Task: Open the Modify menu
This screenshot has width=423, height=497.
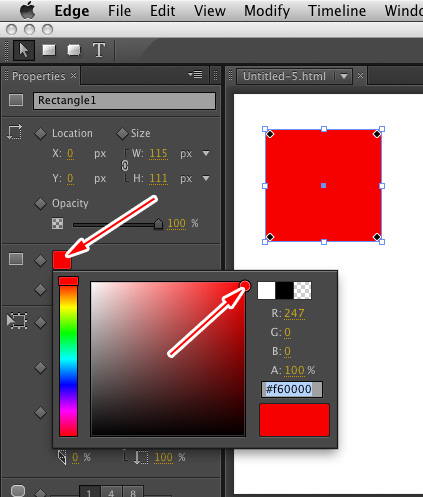Action: 267,11
